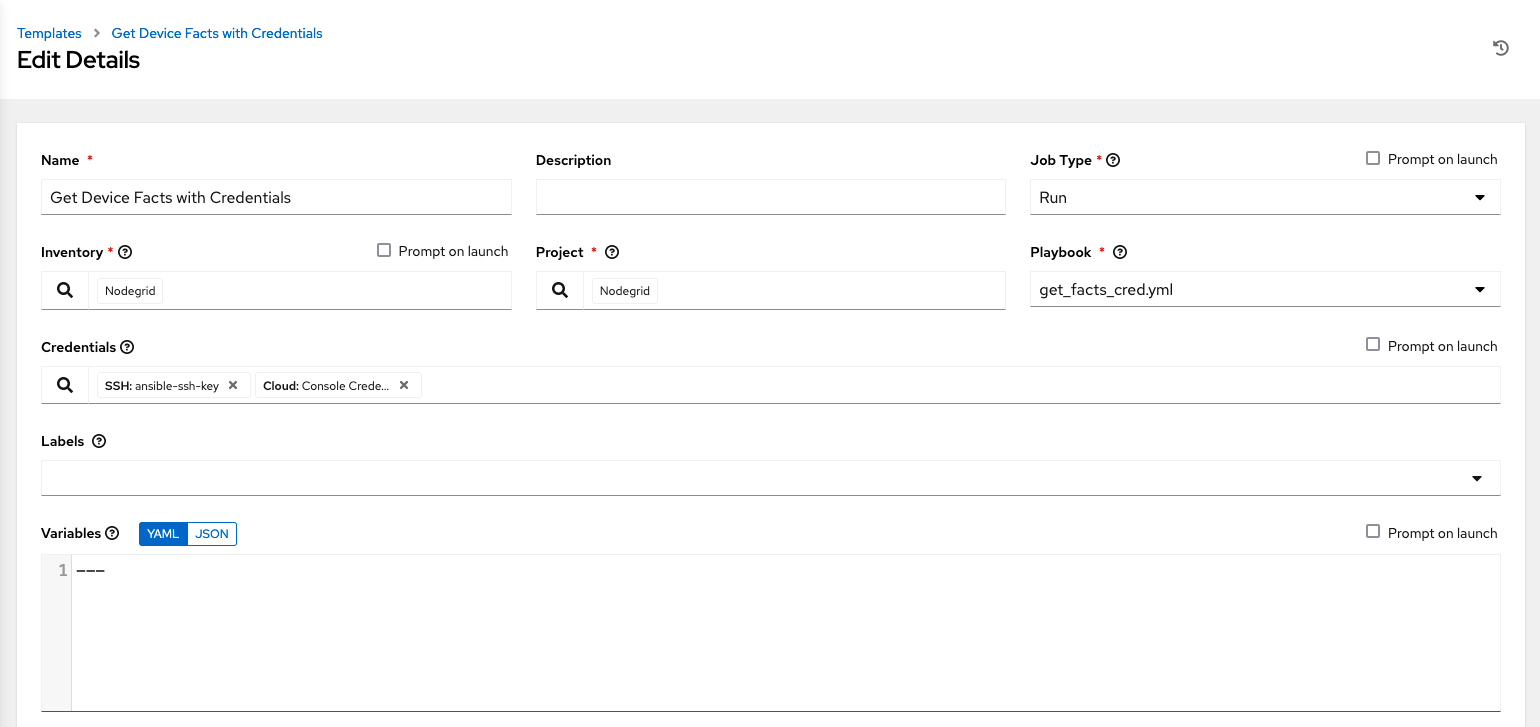The width and height of the screenshot is (1540, 727).
Task: Click into the Variables code editor
Action: click(x=785, y=633)
